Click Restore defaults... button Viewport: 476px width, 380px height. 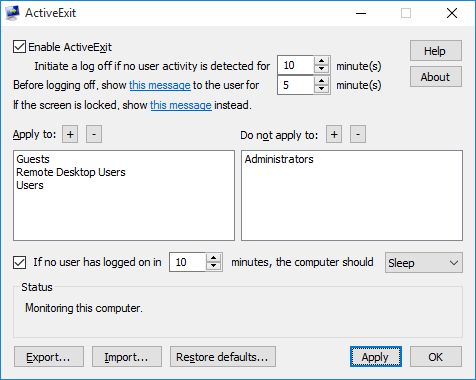click(x=223, y=357)
